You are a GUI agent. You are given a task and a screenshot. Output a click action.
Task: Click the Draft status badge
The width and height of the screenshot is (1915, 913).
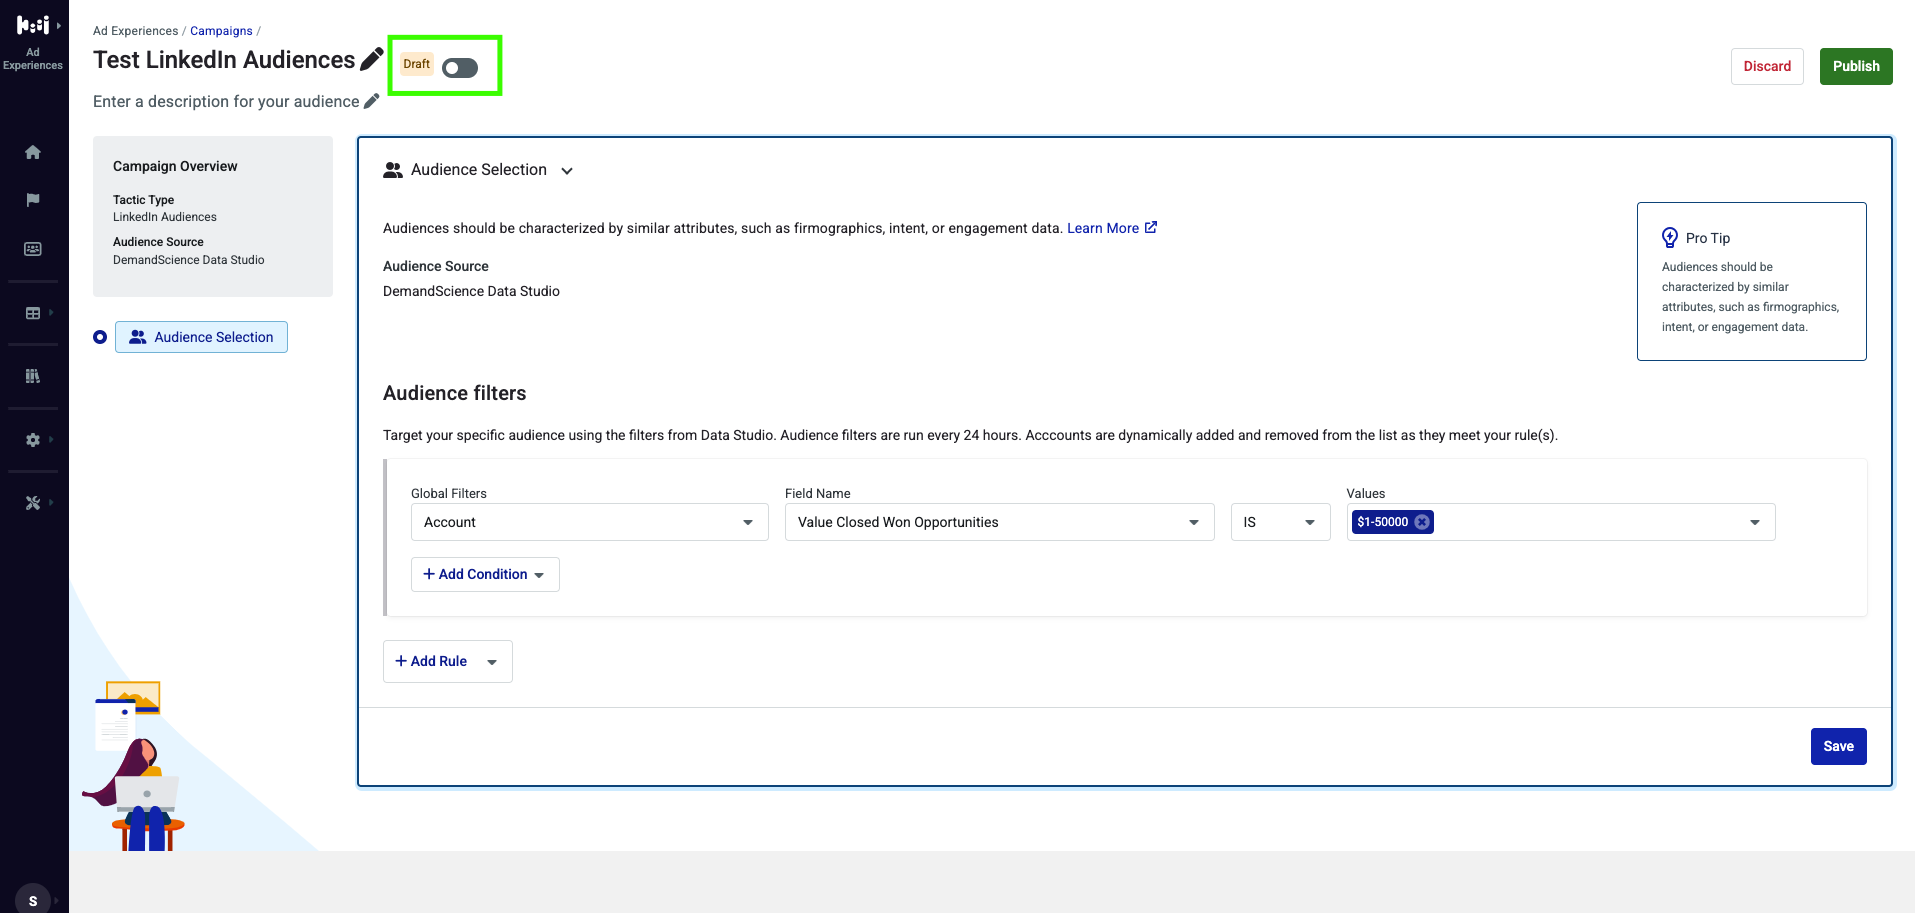(417, 64)
